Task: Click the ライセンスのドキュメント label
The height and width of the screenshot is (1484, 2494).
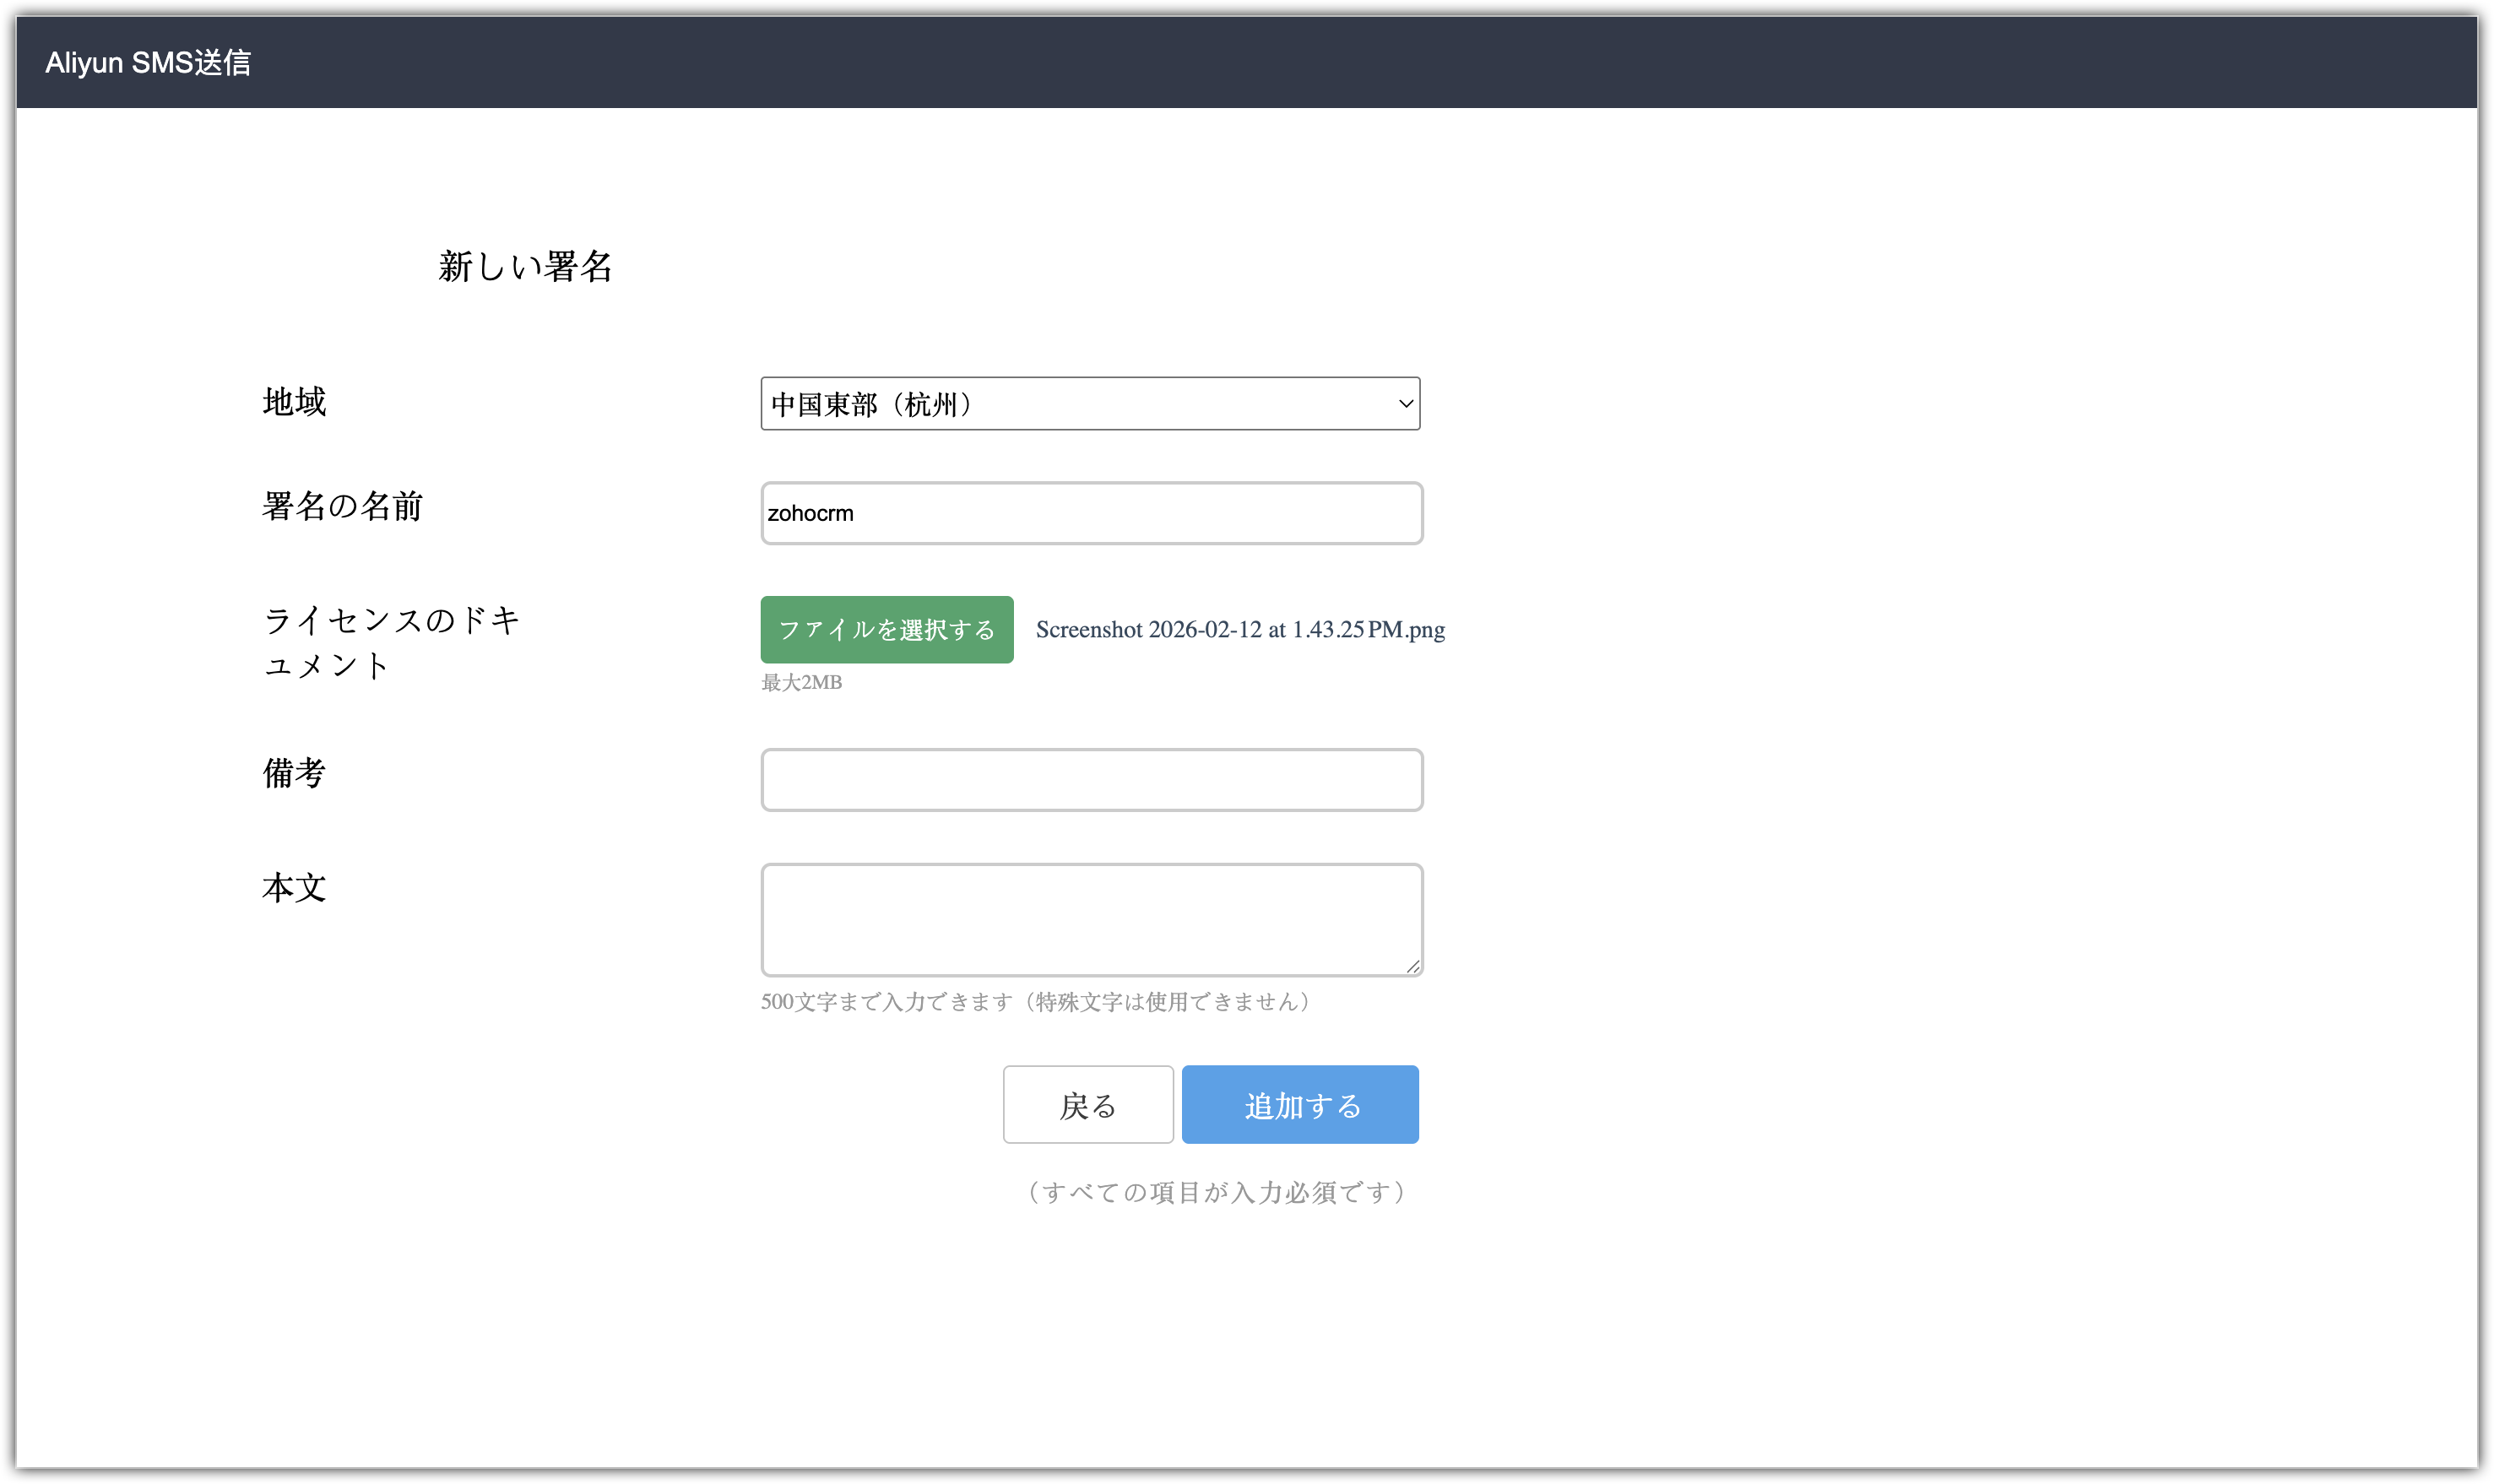Action: pyautogui.click(x=391, y=642)
